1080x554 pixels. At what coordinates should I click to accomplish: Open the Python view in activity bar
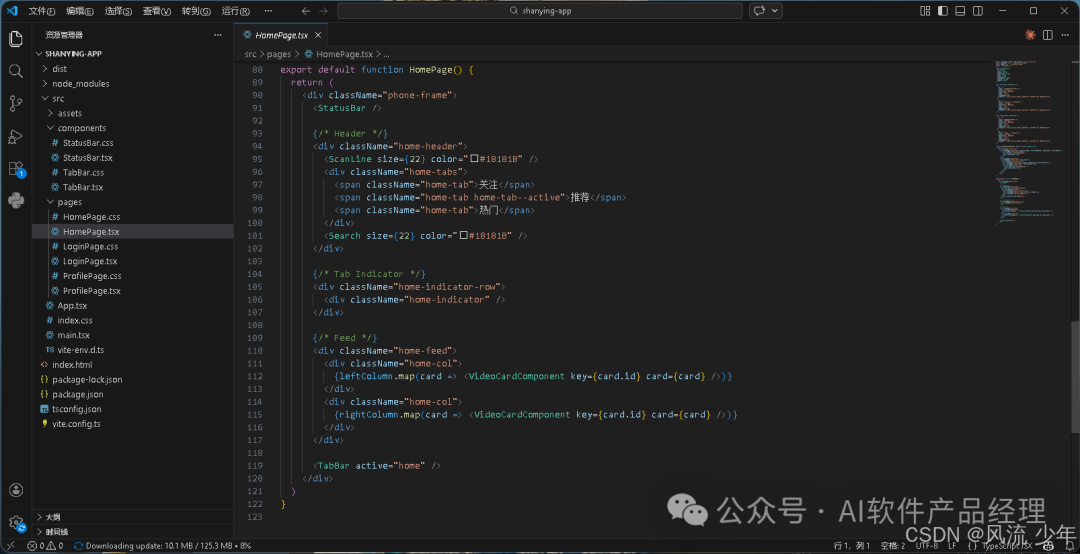point(15,201)
